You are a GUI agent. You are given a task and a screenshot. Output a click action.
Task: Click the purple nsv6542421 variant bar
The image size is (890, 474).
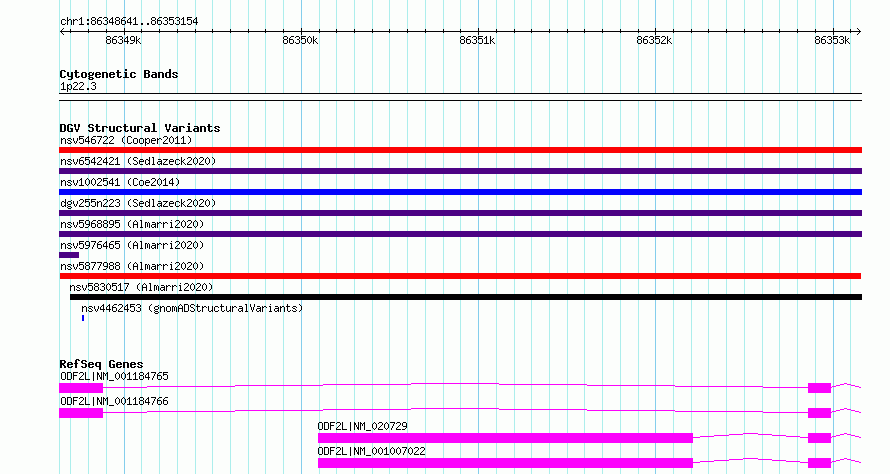460,171
